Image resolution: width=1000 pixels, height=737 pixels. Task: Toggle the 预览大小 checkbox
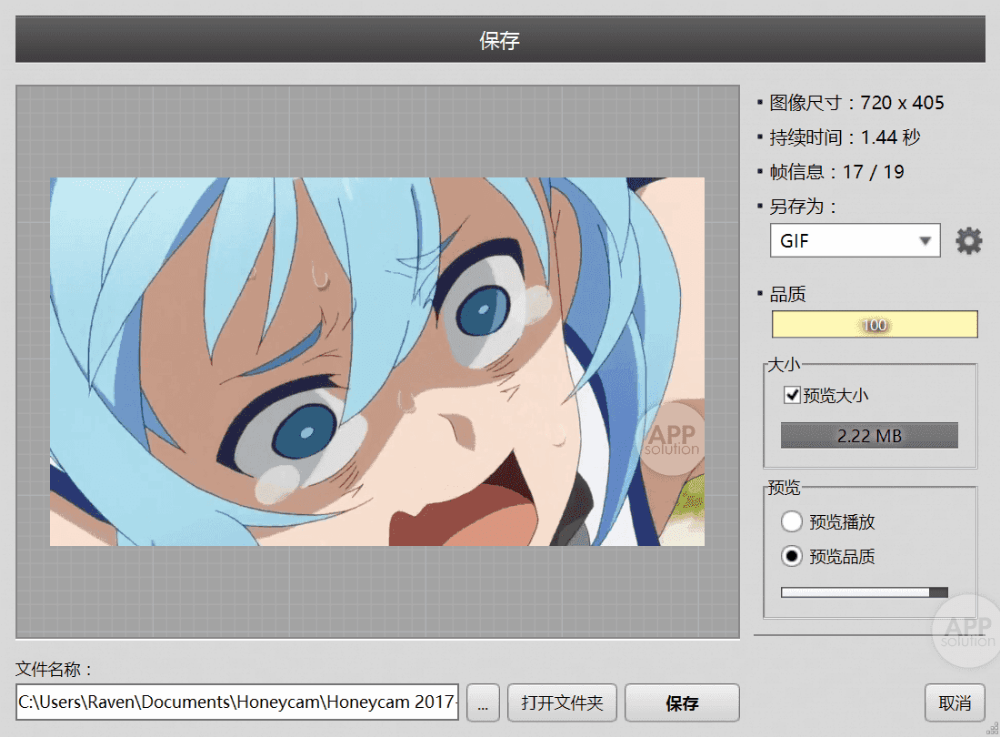[792, 396]
